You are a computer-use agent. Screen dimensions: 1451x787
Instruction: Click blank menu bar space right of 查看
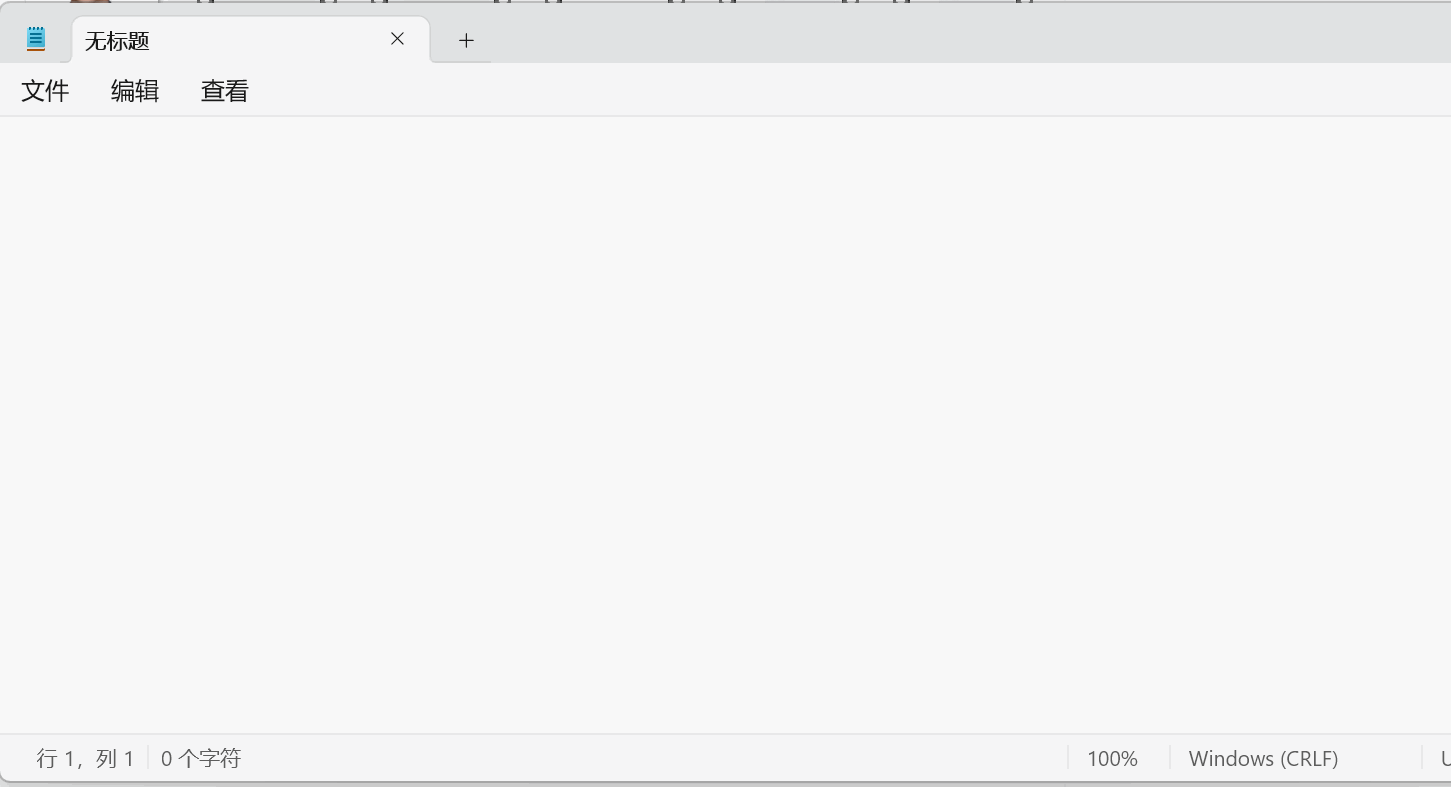[x=850, y=91]
